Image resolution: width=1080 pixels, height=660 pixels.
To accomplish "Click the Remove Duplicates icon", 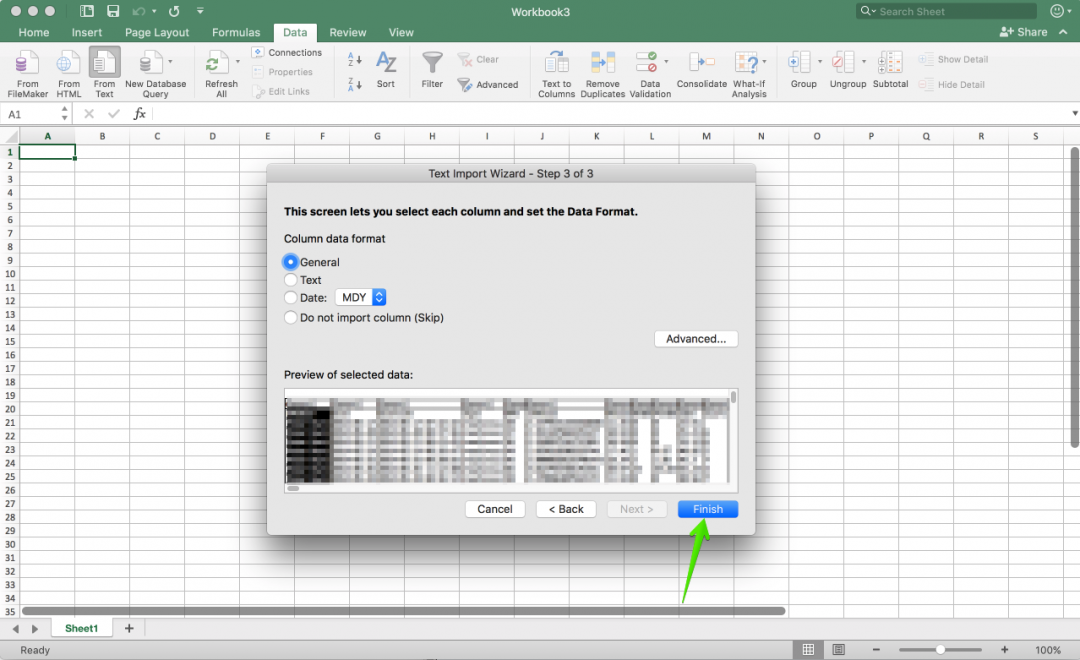I will pos(603,64).
